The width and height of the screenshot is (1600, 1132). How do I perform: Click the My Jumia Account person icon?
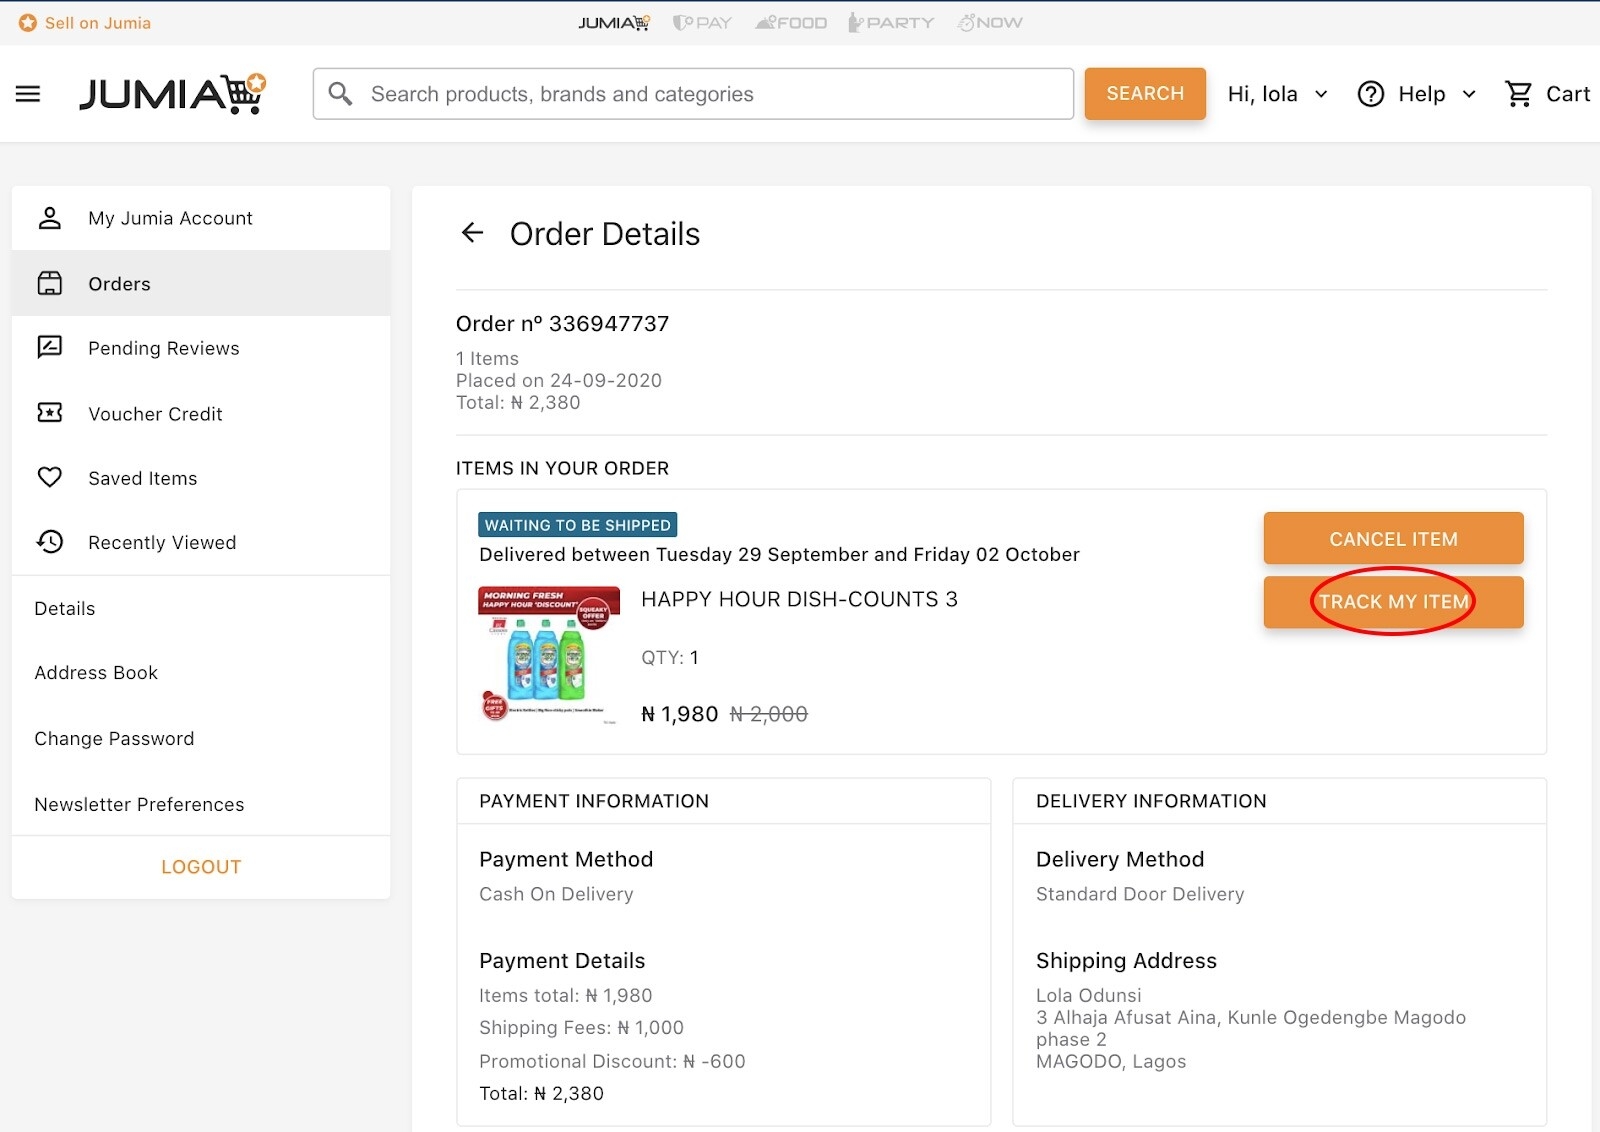point(50,218)
